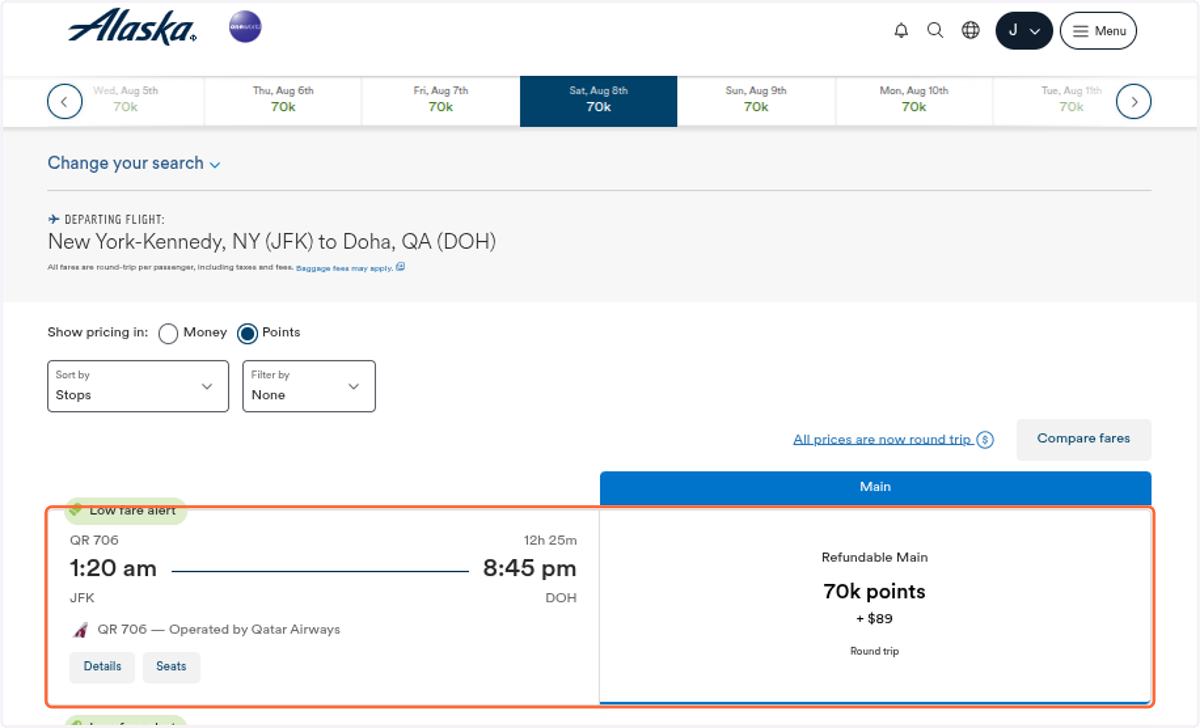The width and height of the screenshot is (1200, 728).
Task: Click the 8:45 pm arrival time
Action: (x=530, y=569)
